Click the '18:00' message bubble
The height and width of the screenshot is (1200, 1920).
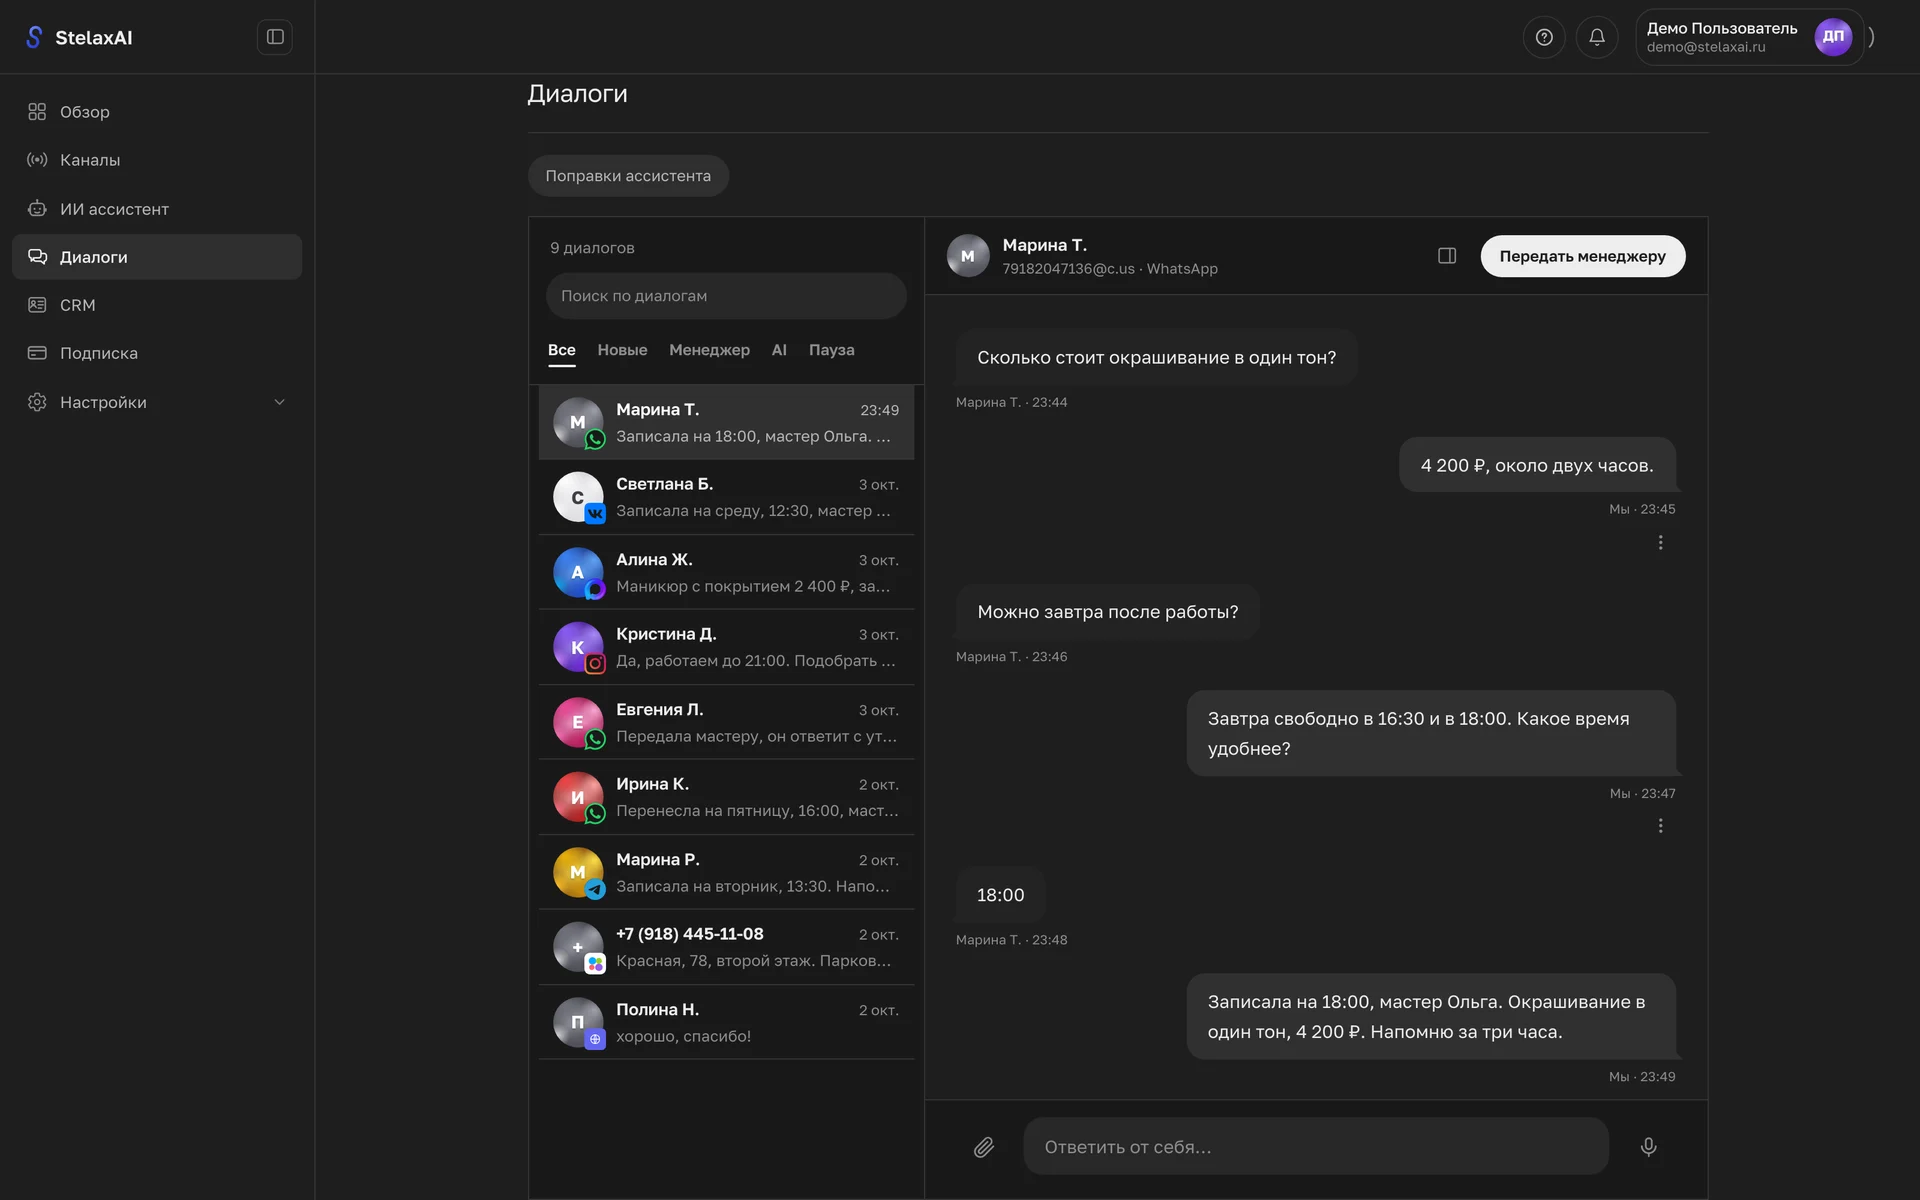click(x=1000, y=895)
